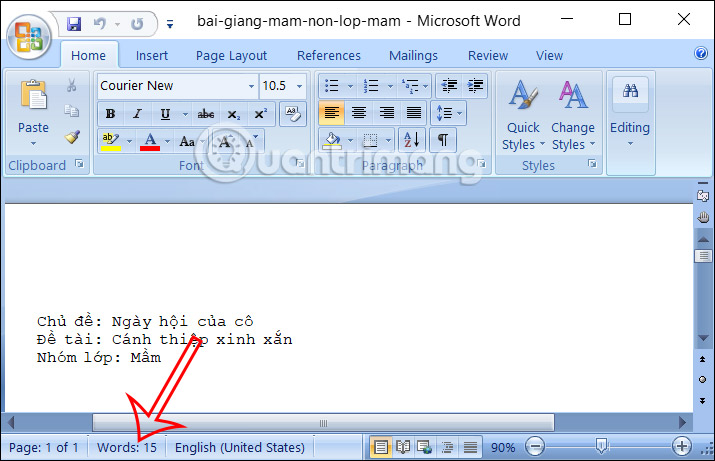Toggle Italic formatting
The width and height of the screenshot is (715, 461).
point(137,114)
